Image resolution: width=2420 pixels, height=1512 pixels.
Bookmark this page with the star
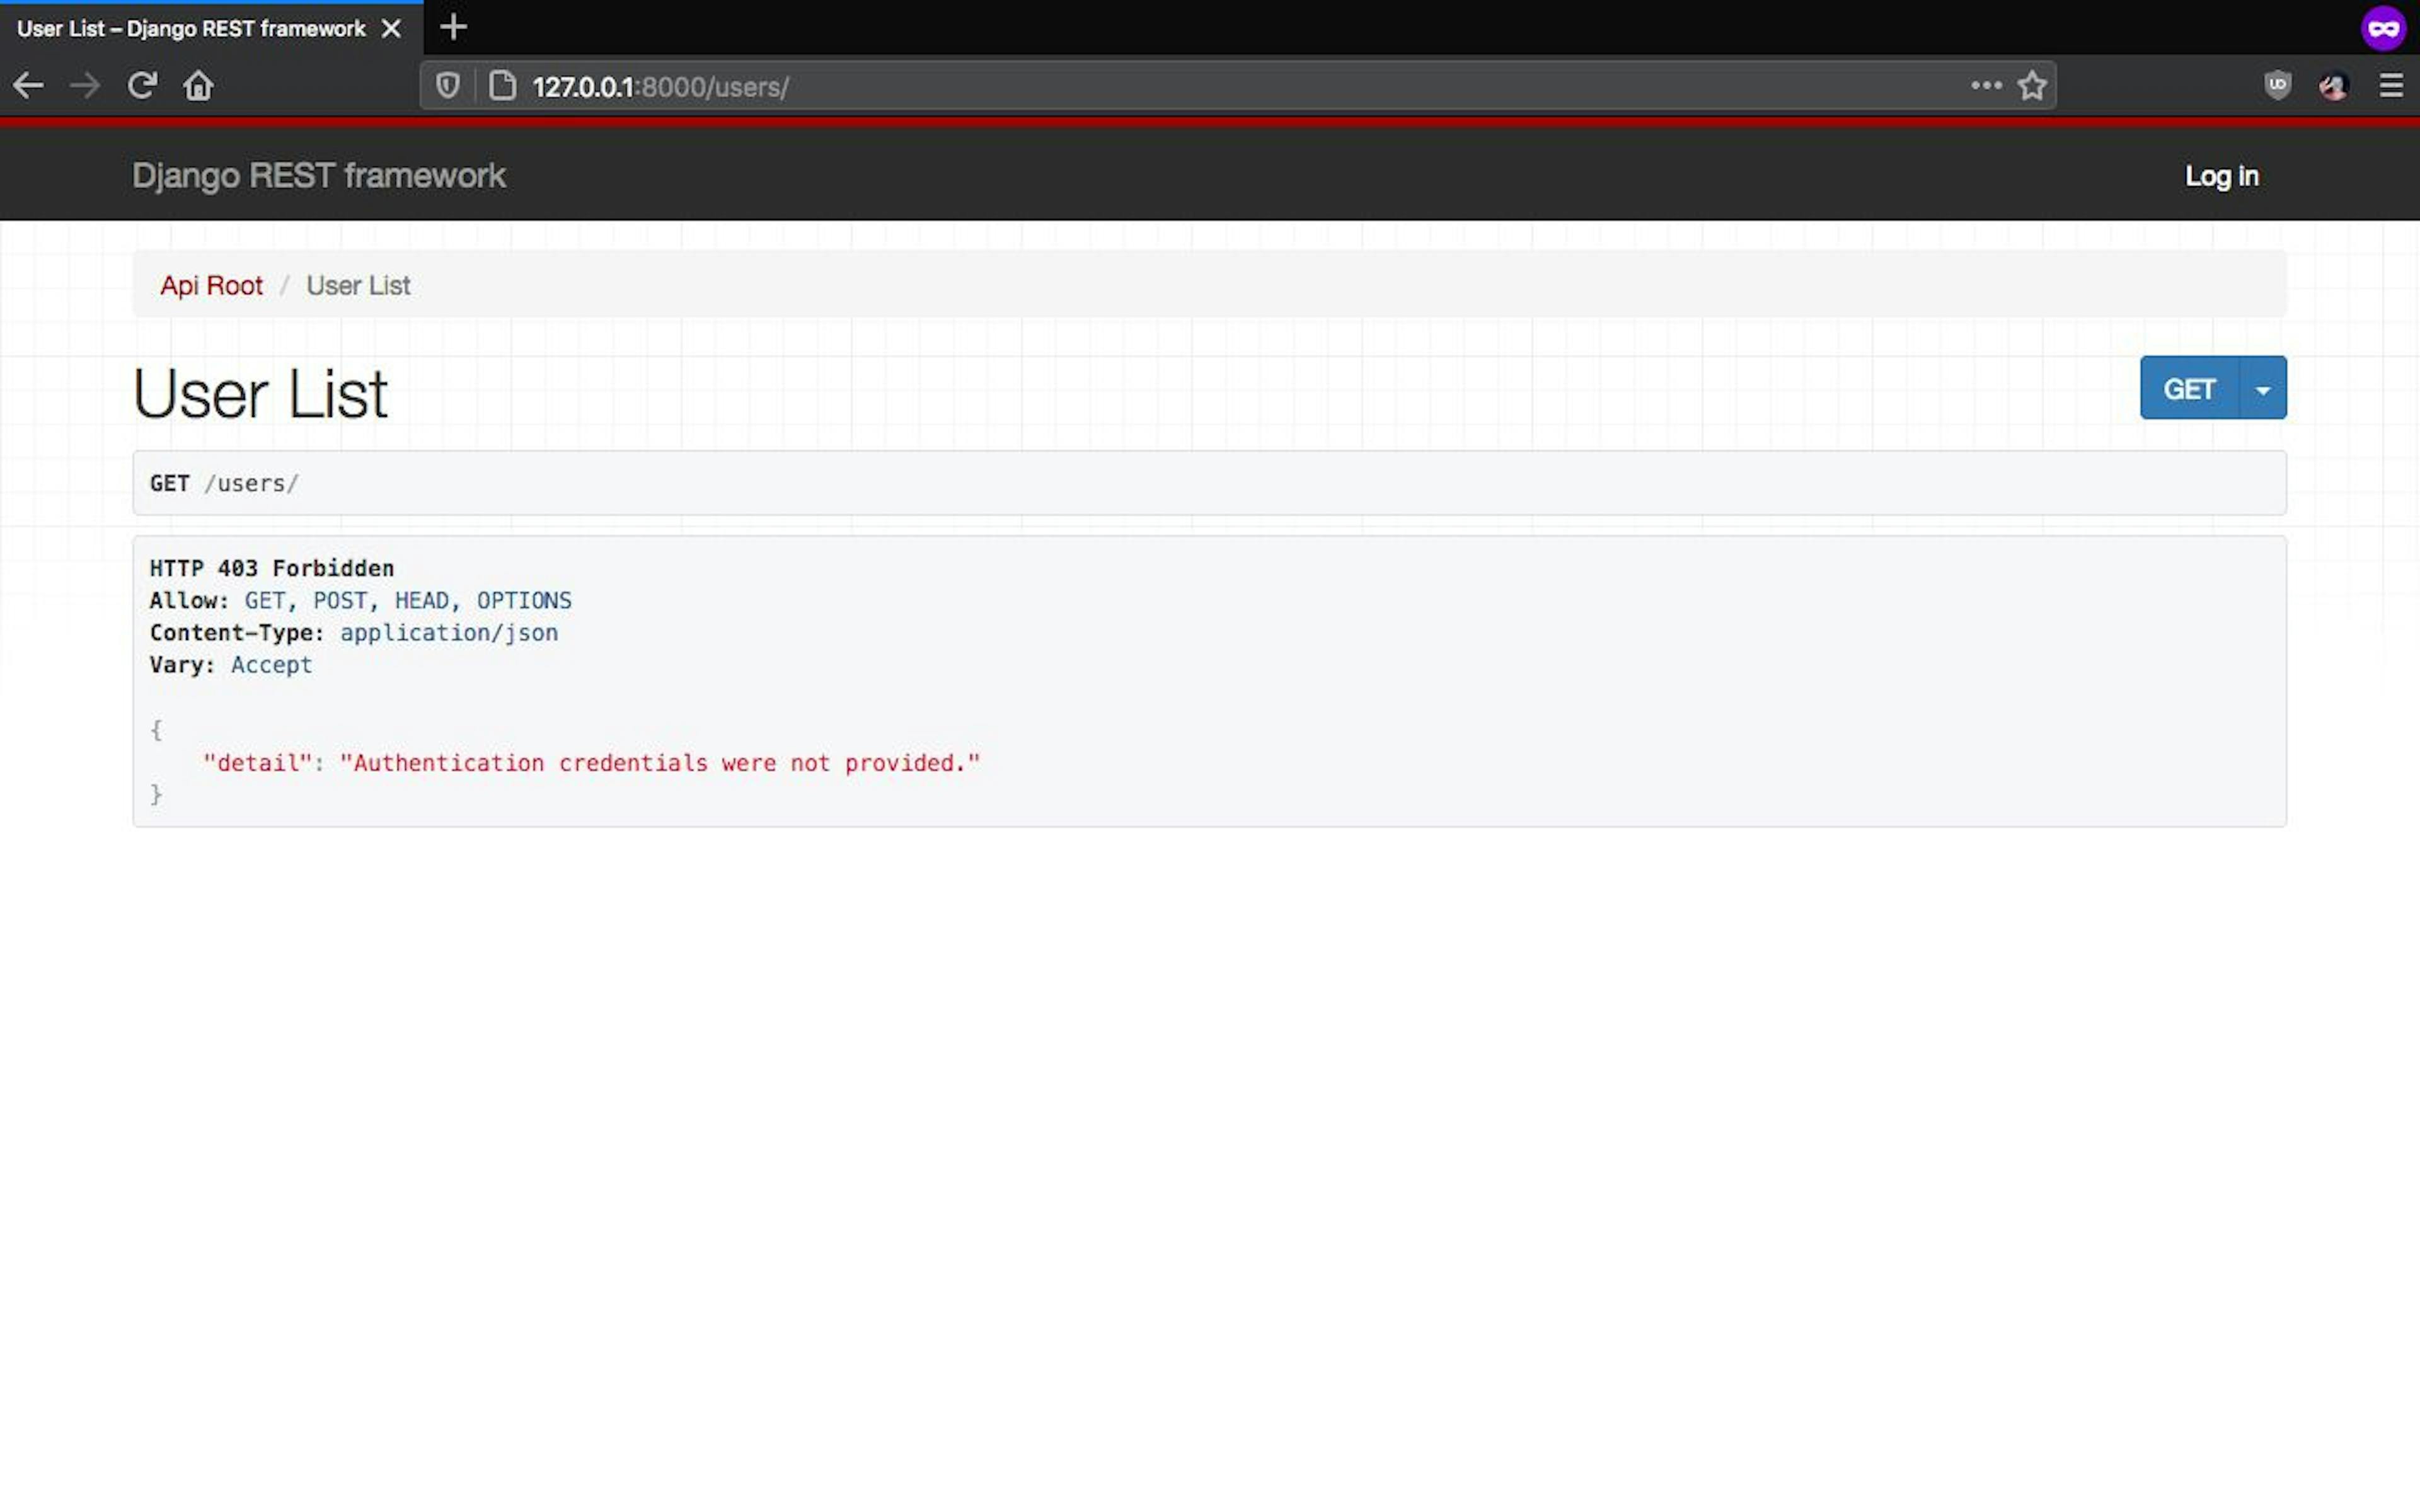pos(2032,86)
